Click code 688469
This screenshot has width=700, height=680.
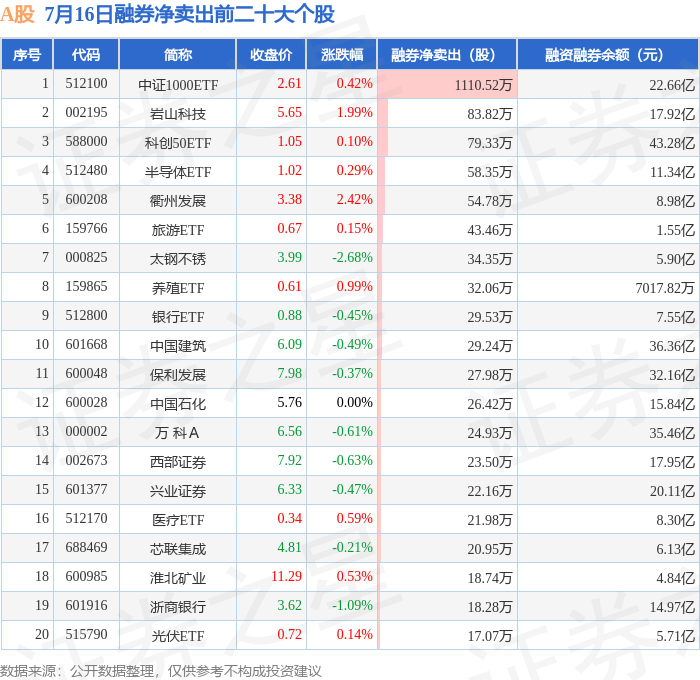pyautogui.click(x=86, y=548)
